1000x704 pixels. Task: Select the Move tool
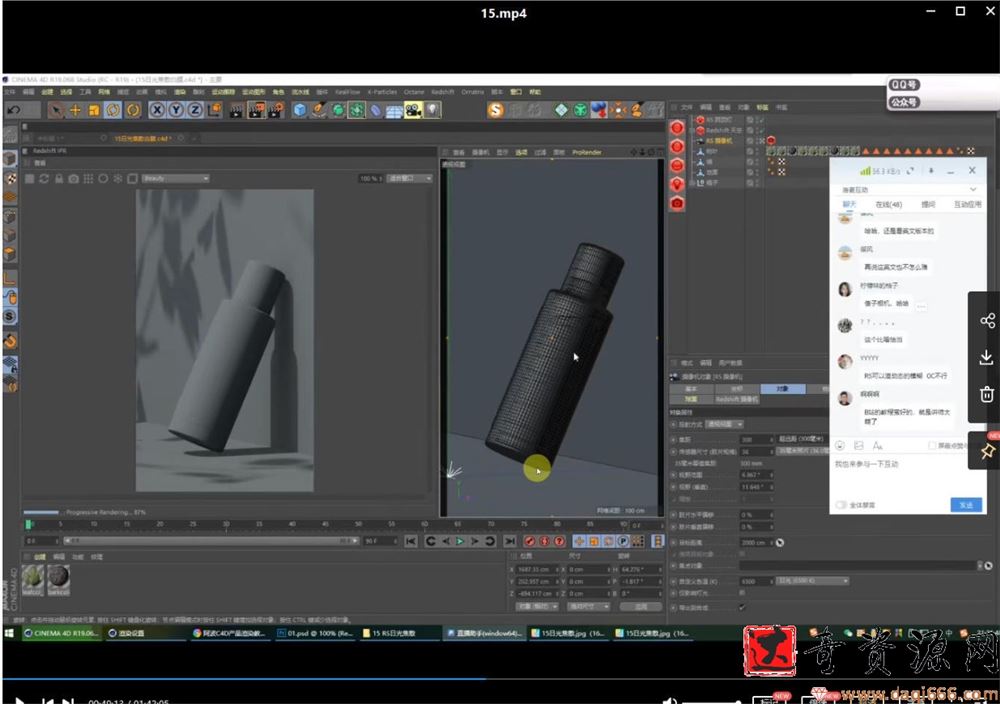75,110
